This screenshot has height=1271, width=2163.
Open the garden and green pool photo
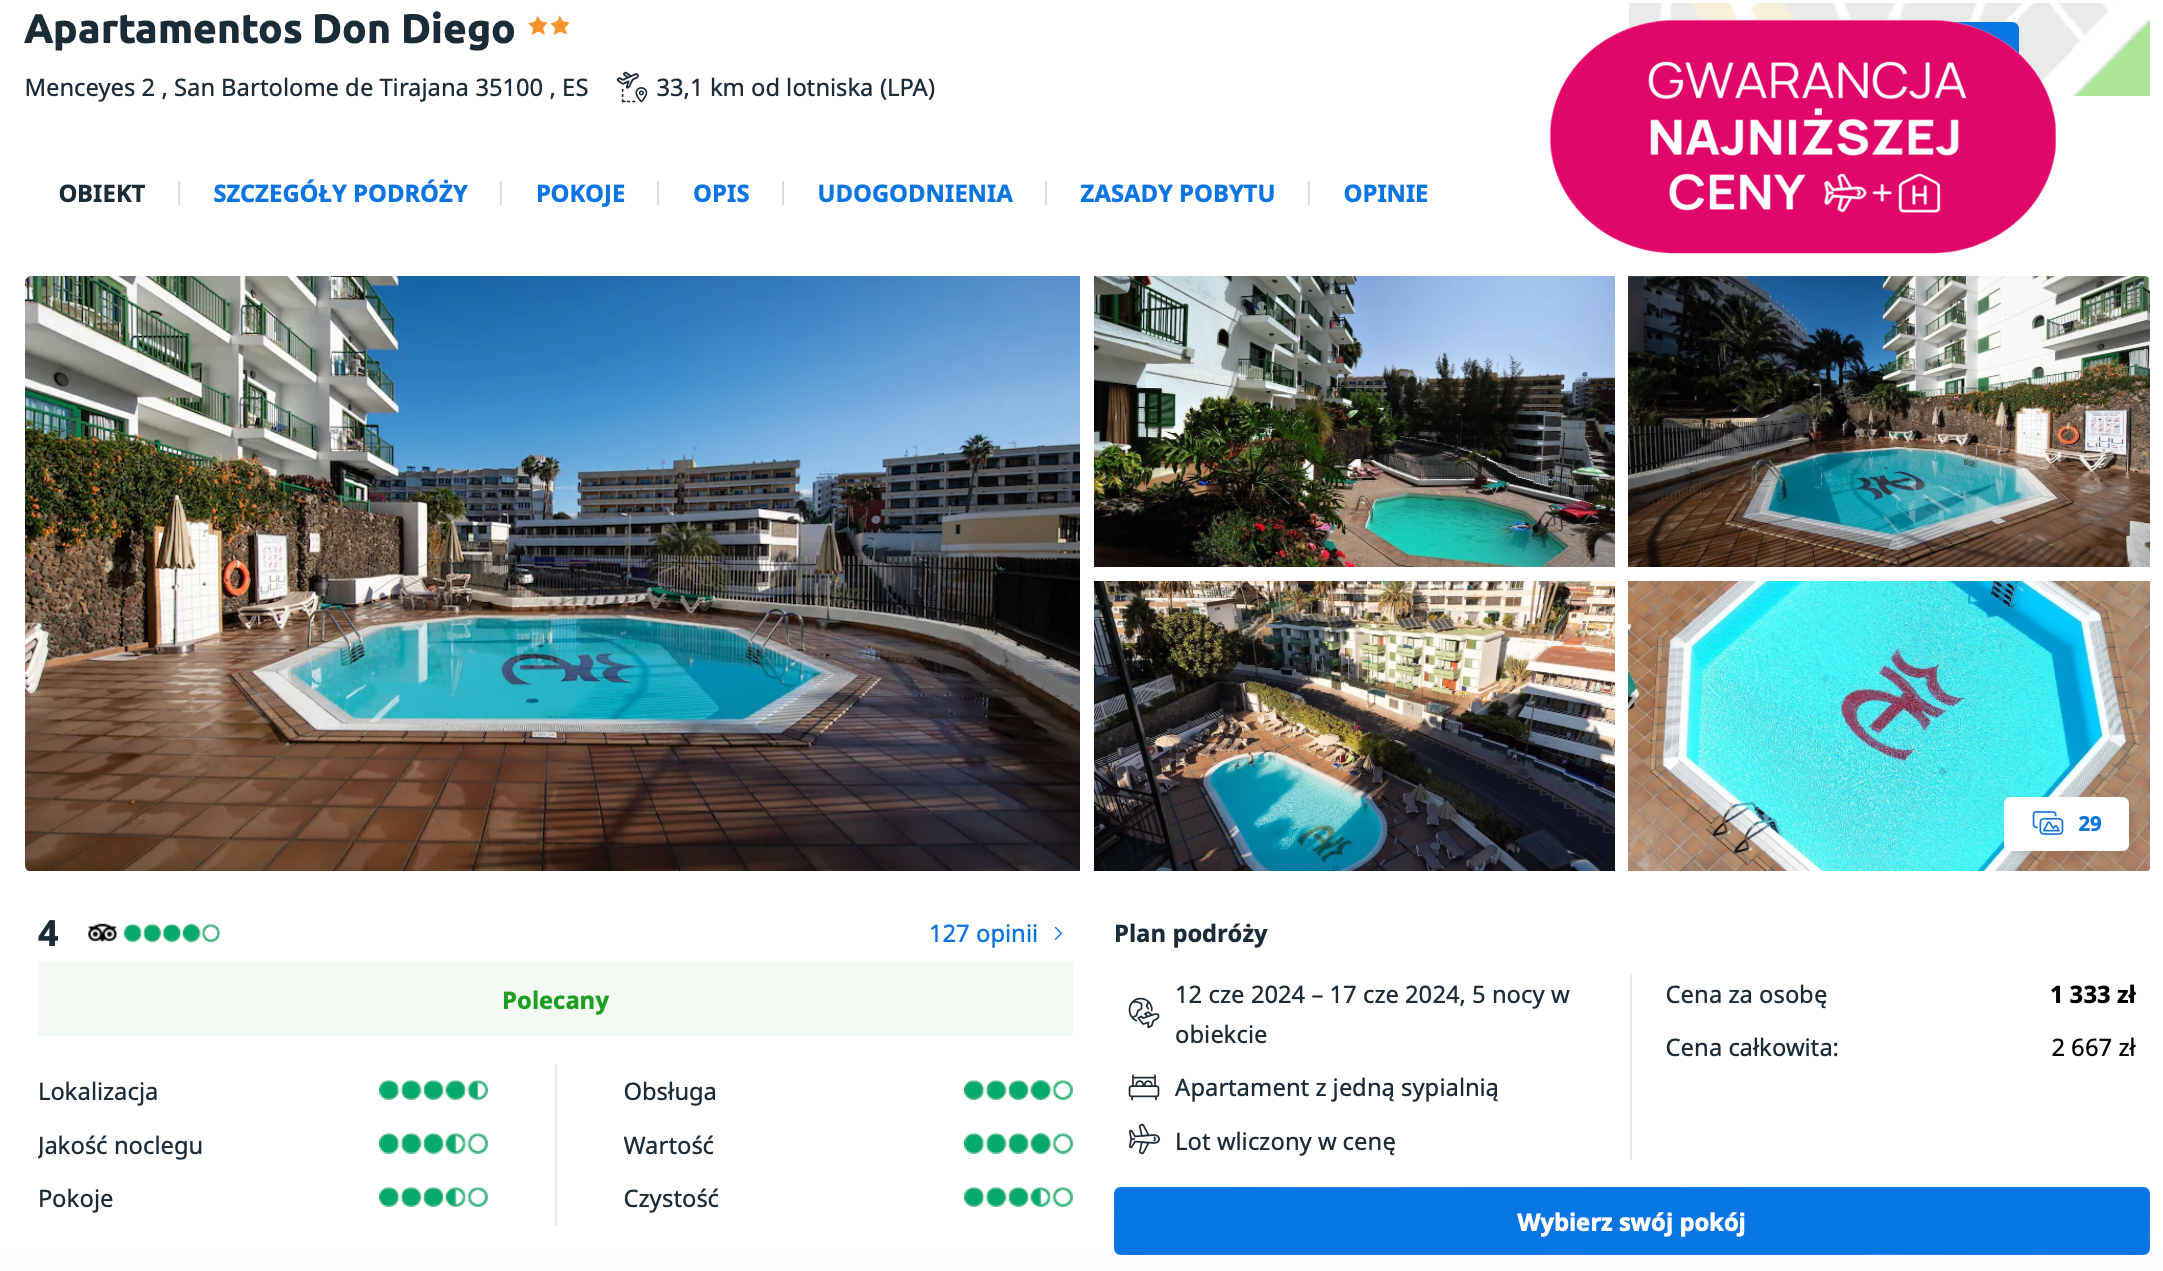[x=1353, y=421]
